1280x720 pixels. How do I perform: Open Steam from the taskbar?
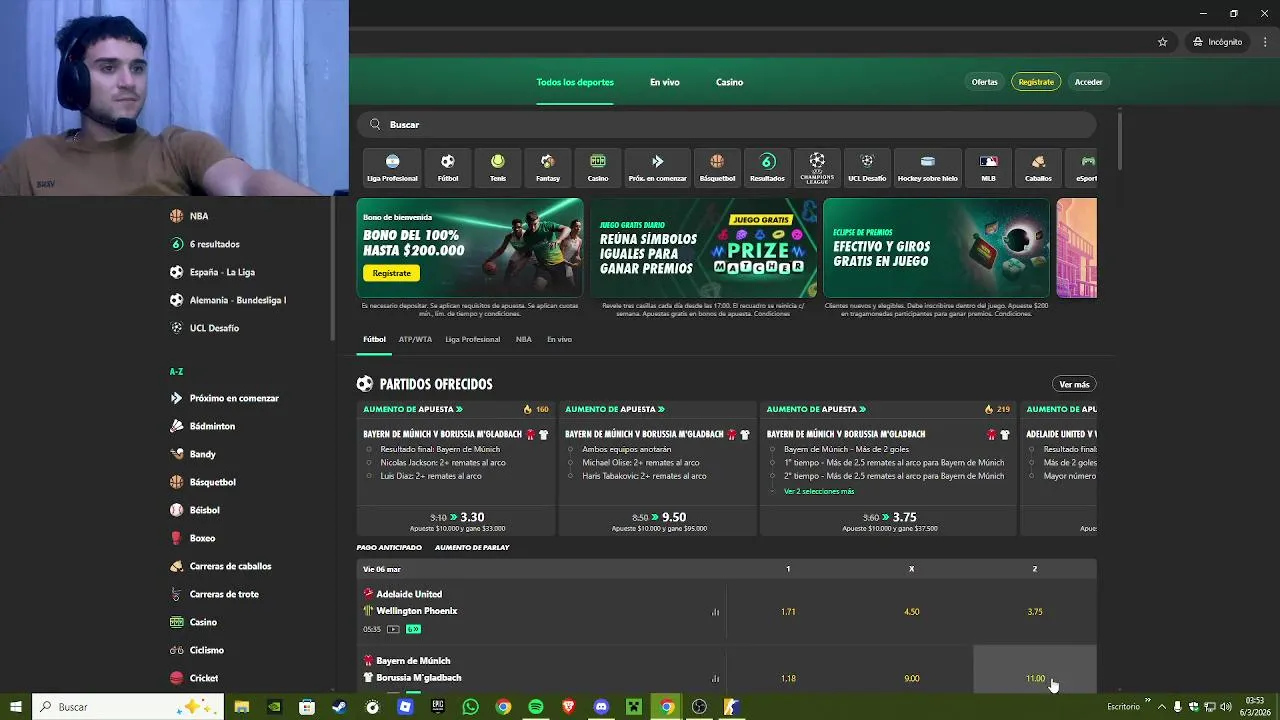[339, 707]
